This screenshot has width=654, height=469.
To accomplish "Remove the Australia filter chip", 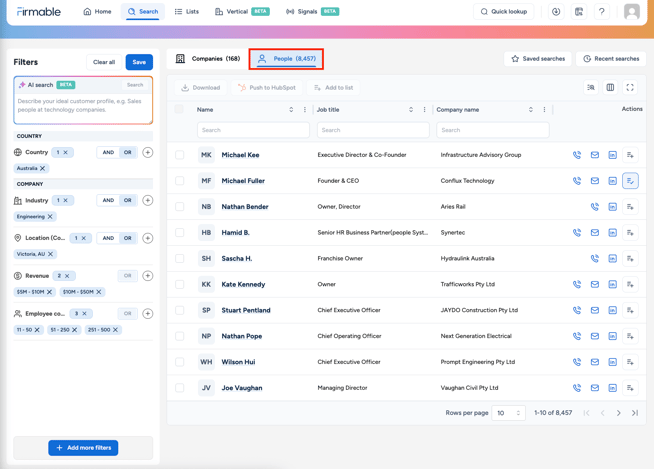I will (x=43, y=168).
